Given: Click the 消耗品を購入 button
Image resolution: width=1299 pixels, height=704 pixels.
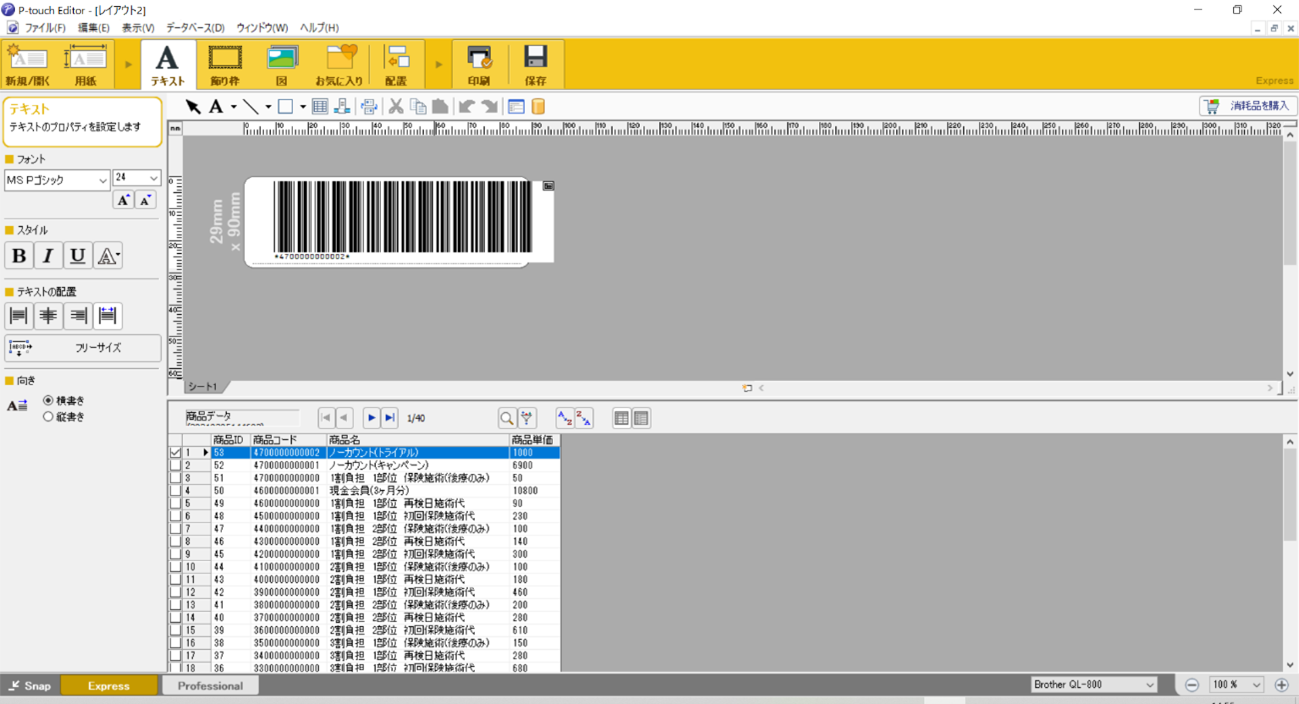Looking at the screenshot, I should coord(1248,106).
